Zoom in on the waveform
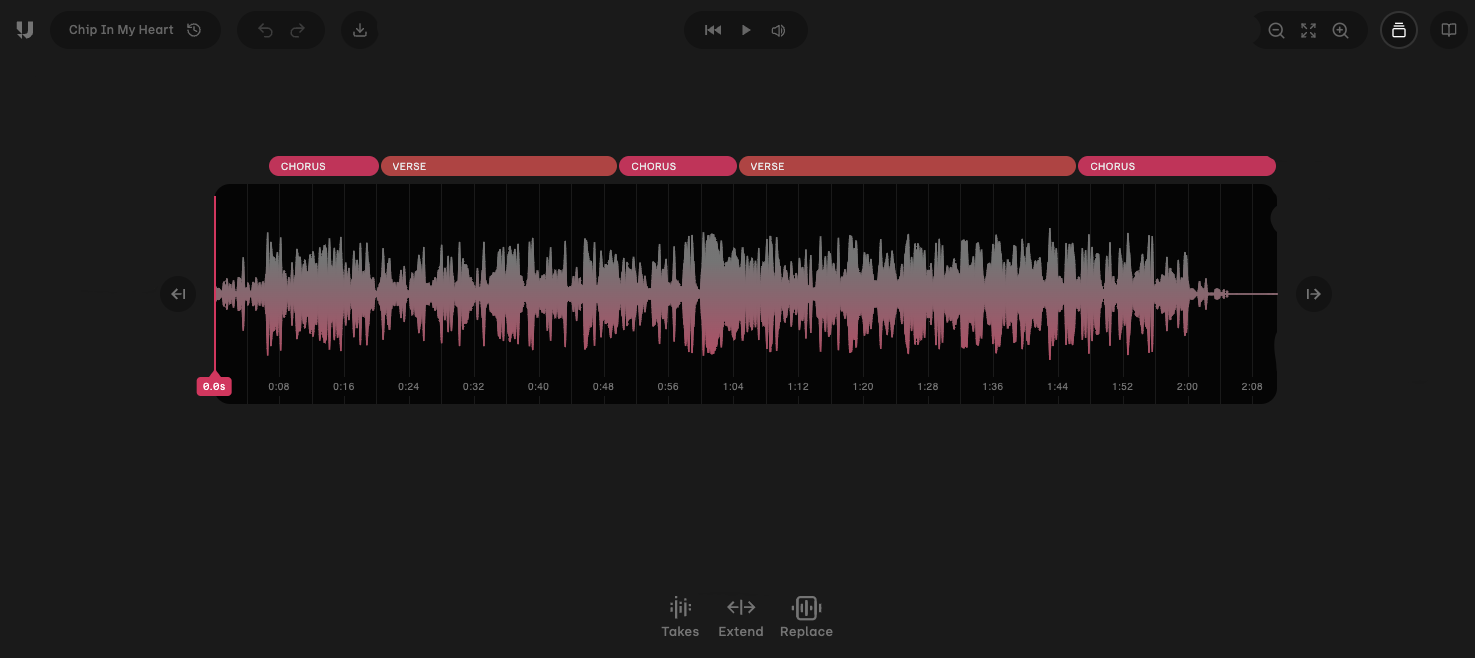 tap(1341, 30)
